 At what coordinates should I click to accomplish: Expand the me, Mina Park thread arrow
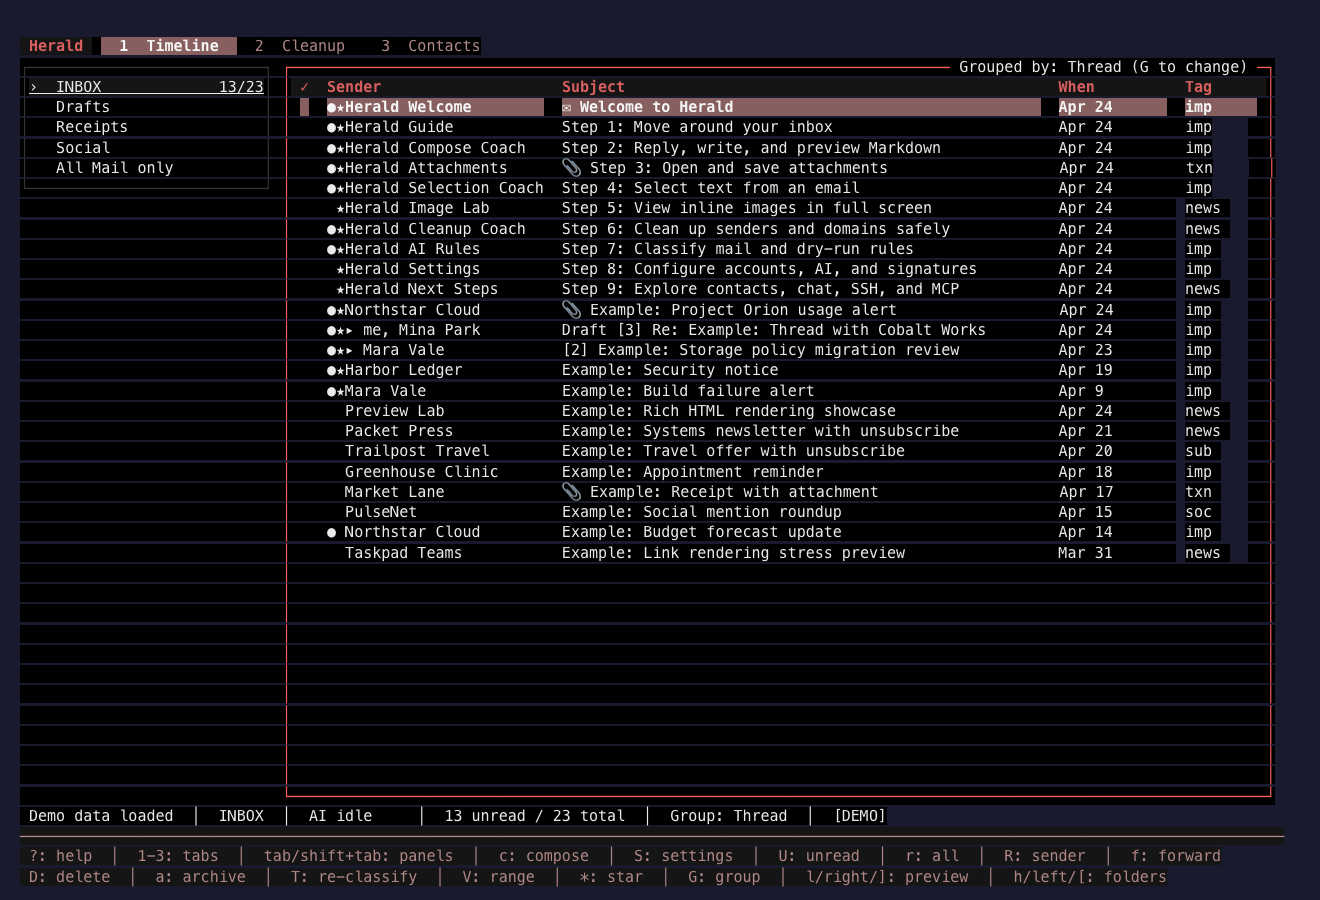(349, 330)
